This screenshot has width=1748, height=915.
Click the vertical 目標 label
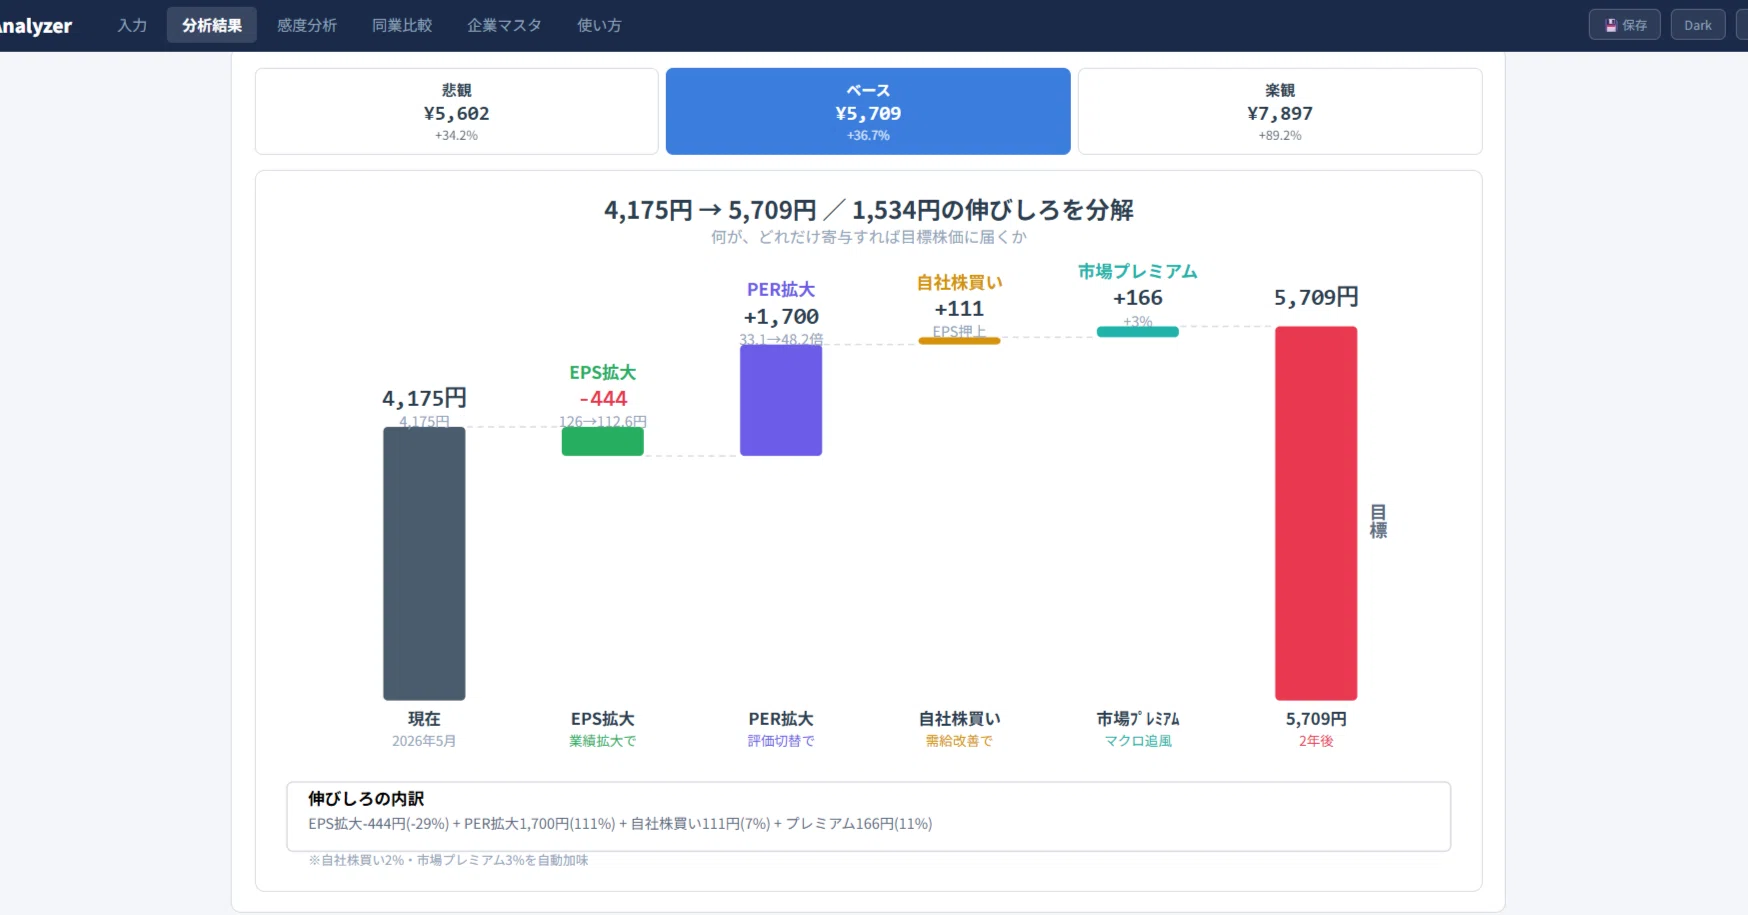(x=1378, y=522)
